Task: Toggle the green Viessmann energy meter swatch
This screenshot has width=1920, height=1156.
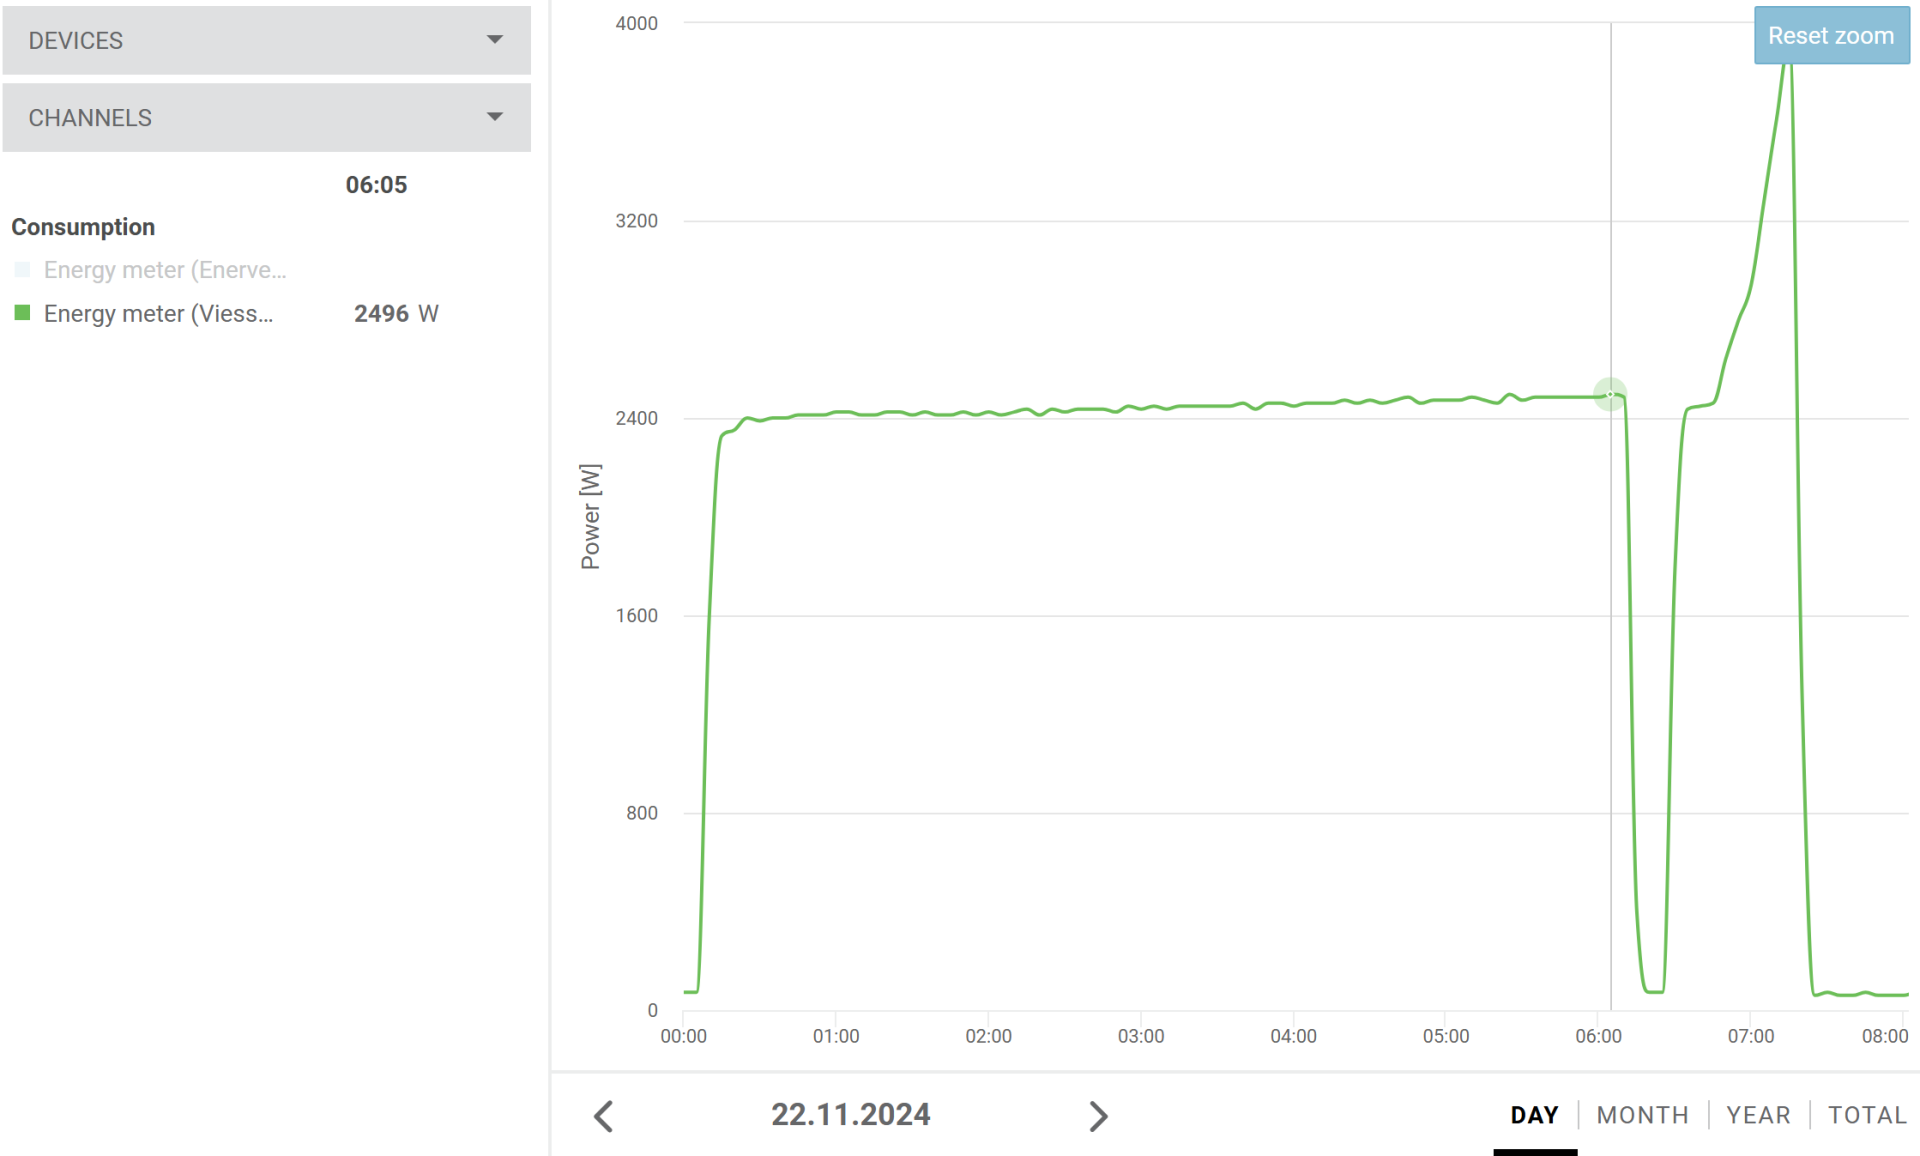Action: coord(22,313)
